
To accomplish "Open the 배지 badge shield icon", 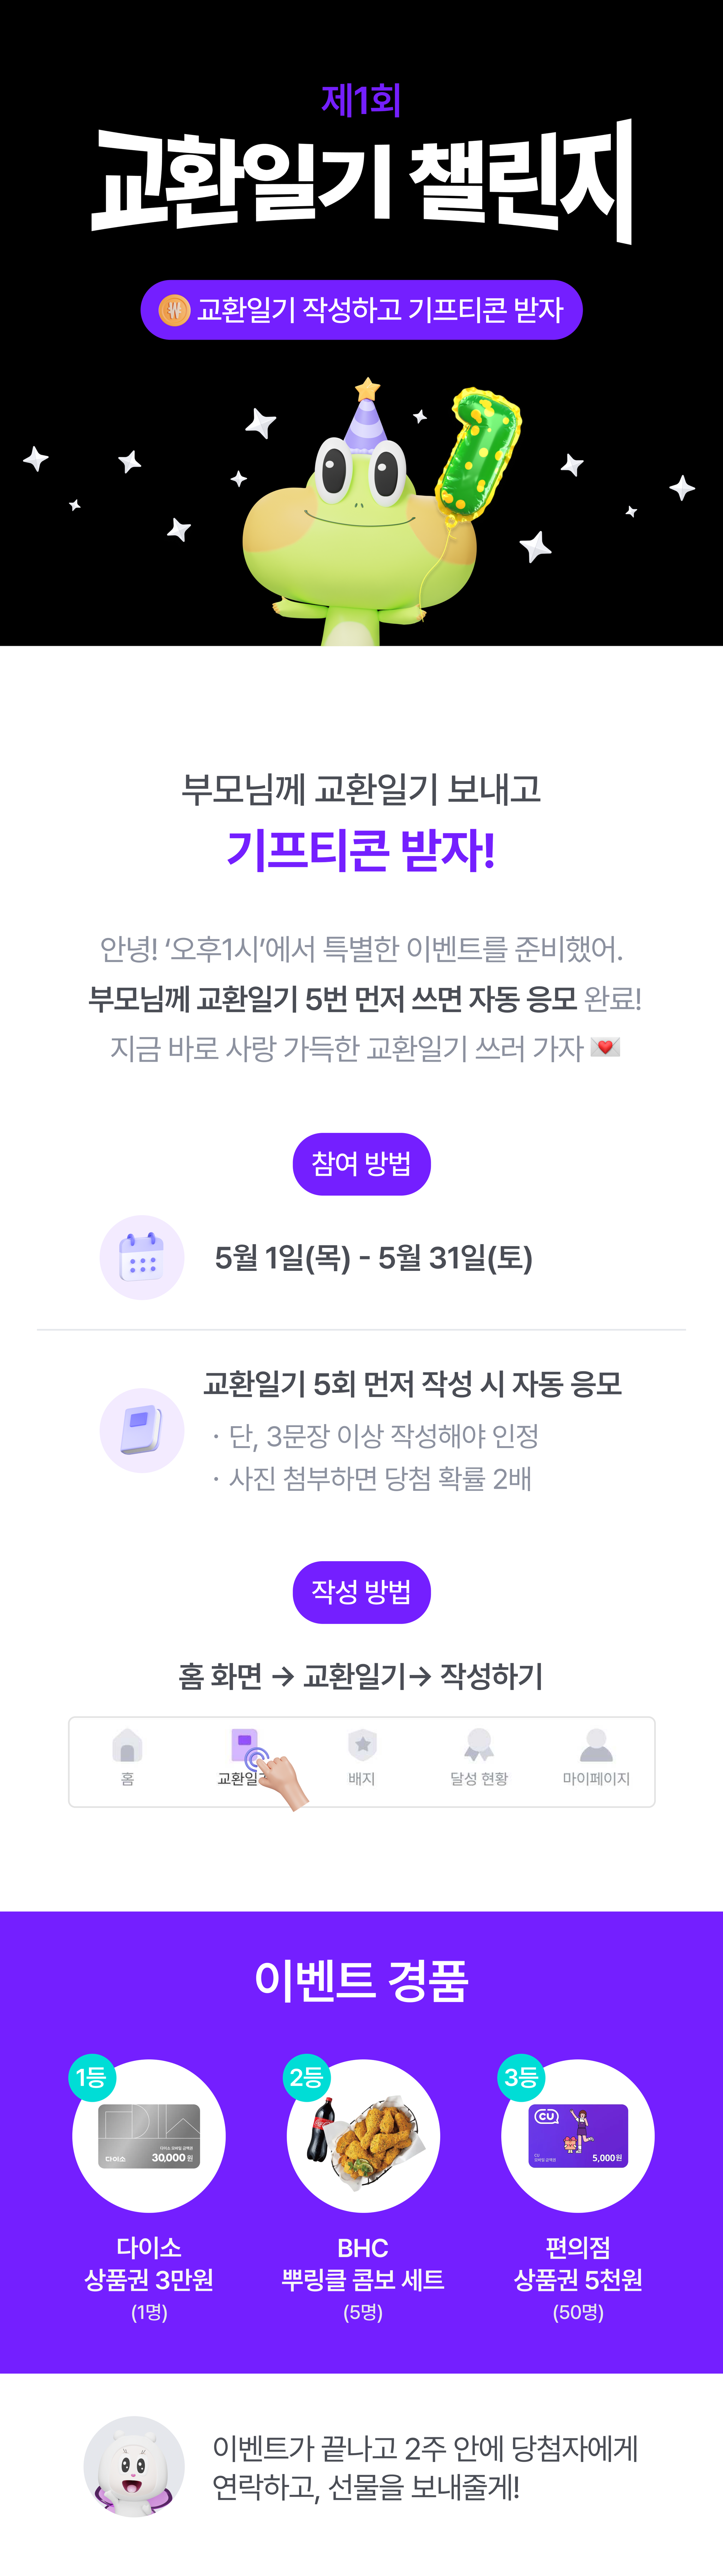I will 362,1745.
